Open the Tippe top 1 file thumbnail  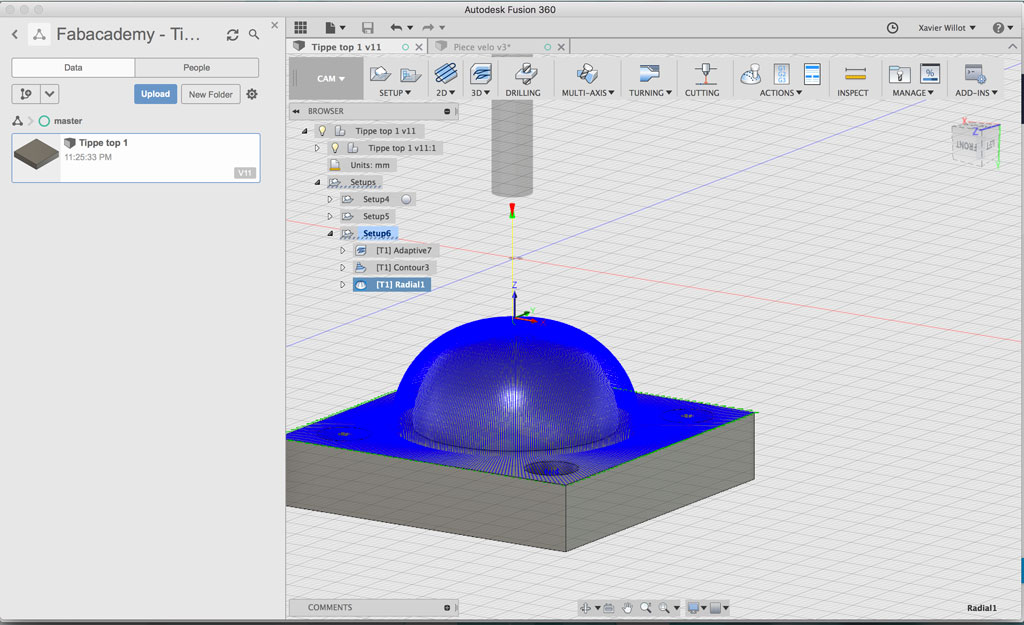pyautogui.click(x=37, y=156)
